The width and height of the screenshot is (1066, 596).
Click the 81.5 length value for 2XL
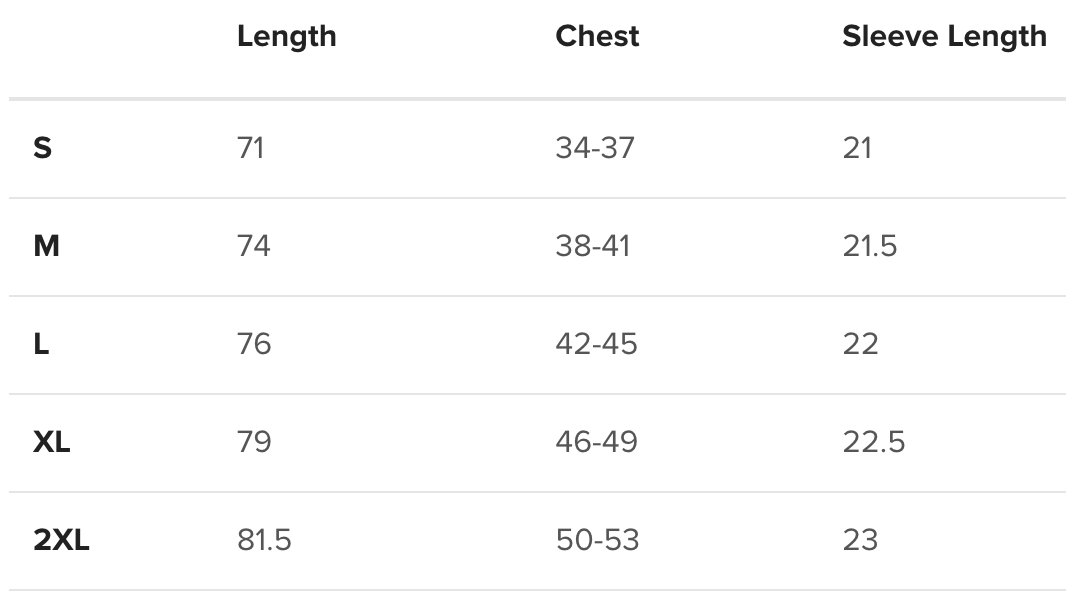[264, 540]
